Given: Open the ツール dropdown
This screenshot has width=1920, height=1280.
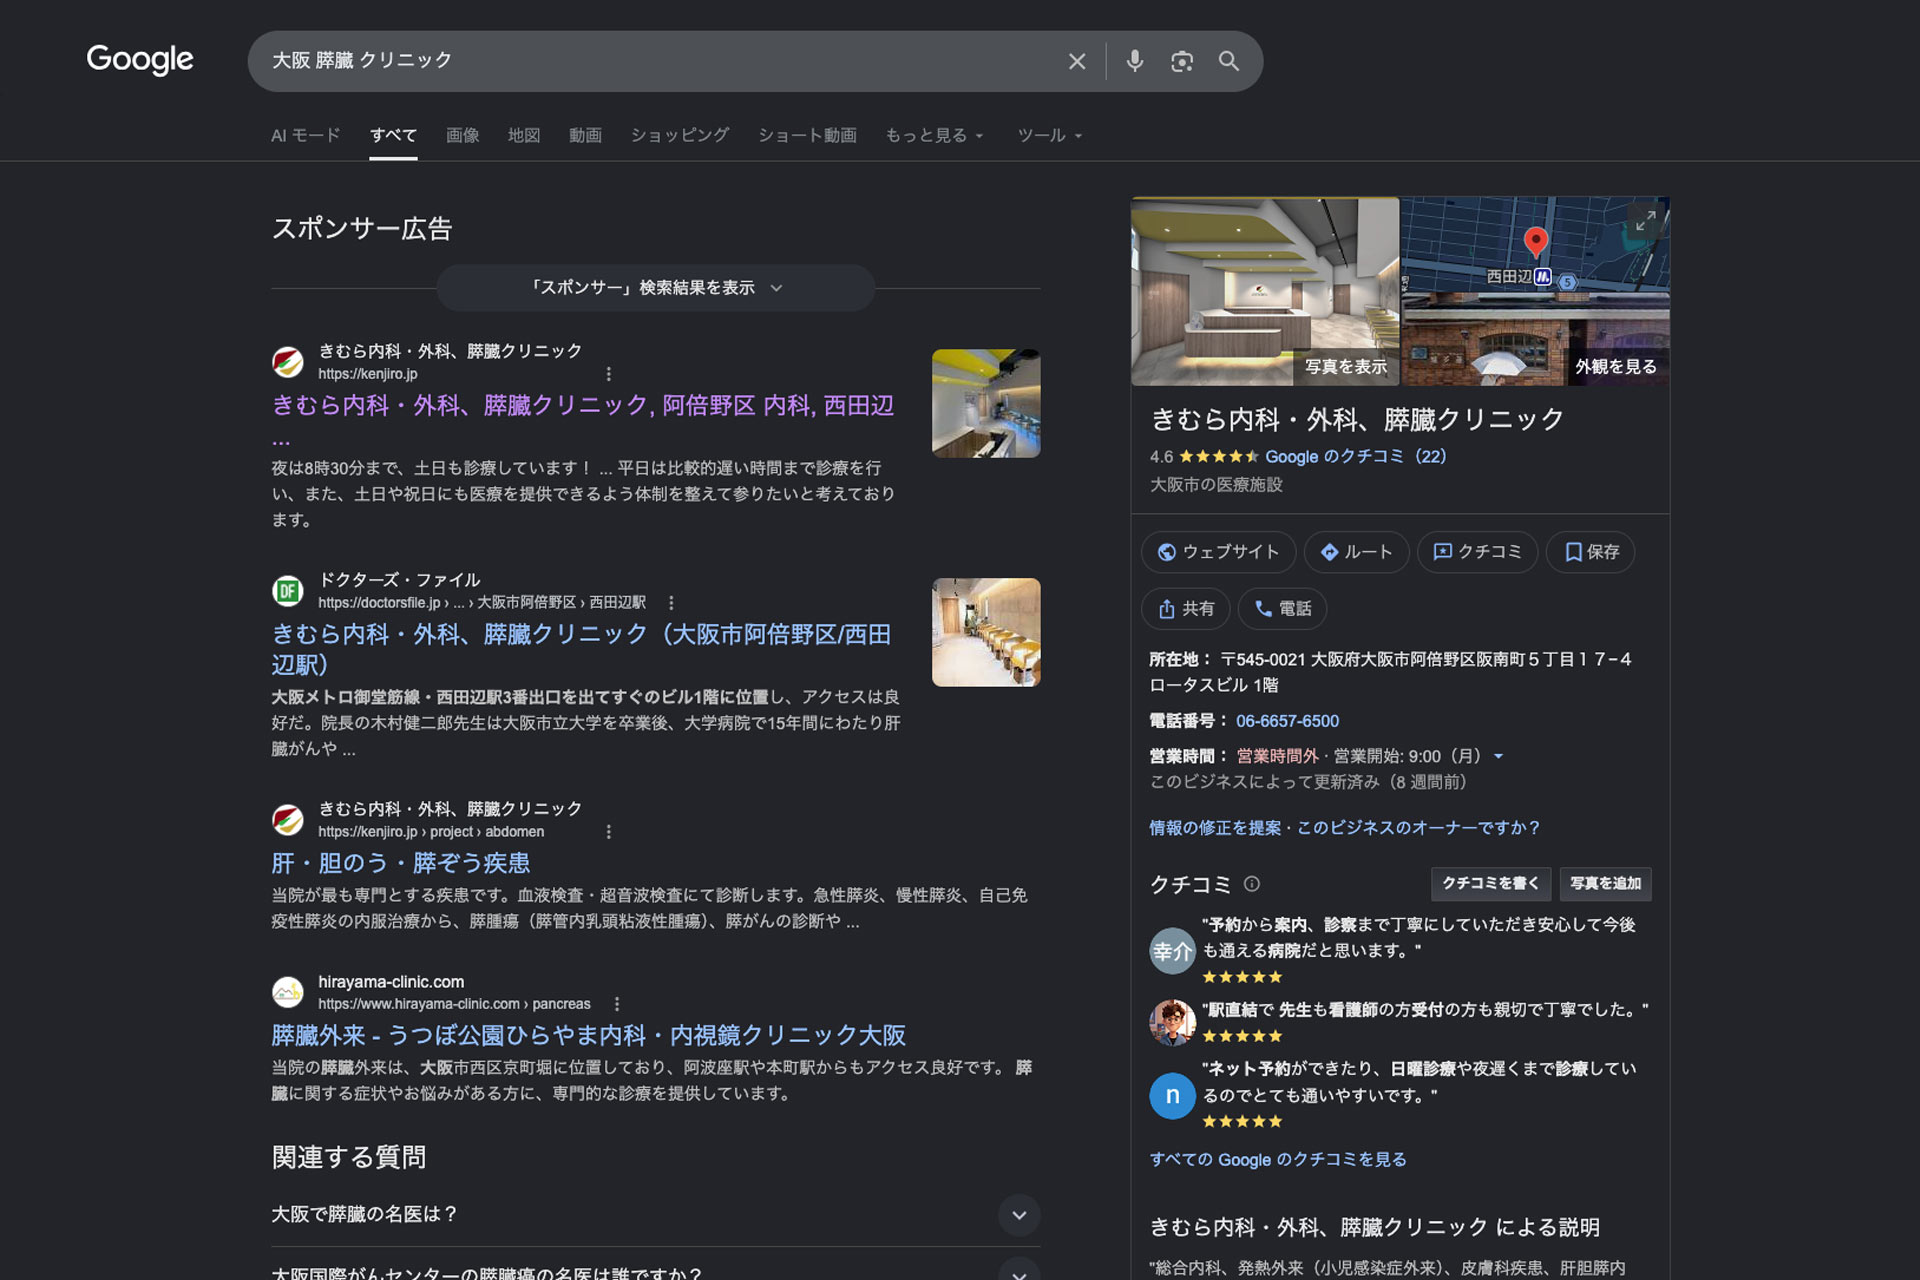Looking at the screenshot, I should coord(1050,135).
